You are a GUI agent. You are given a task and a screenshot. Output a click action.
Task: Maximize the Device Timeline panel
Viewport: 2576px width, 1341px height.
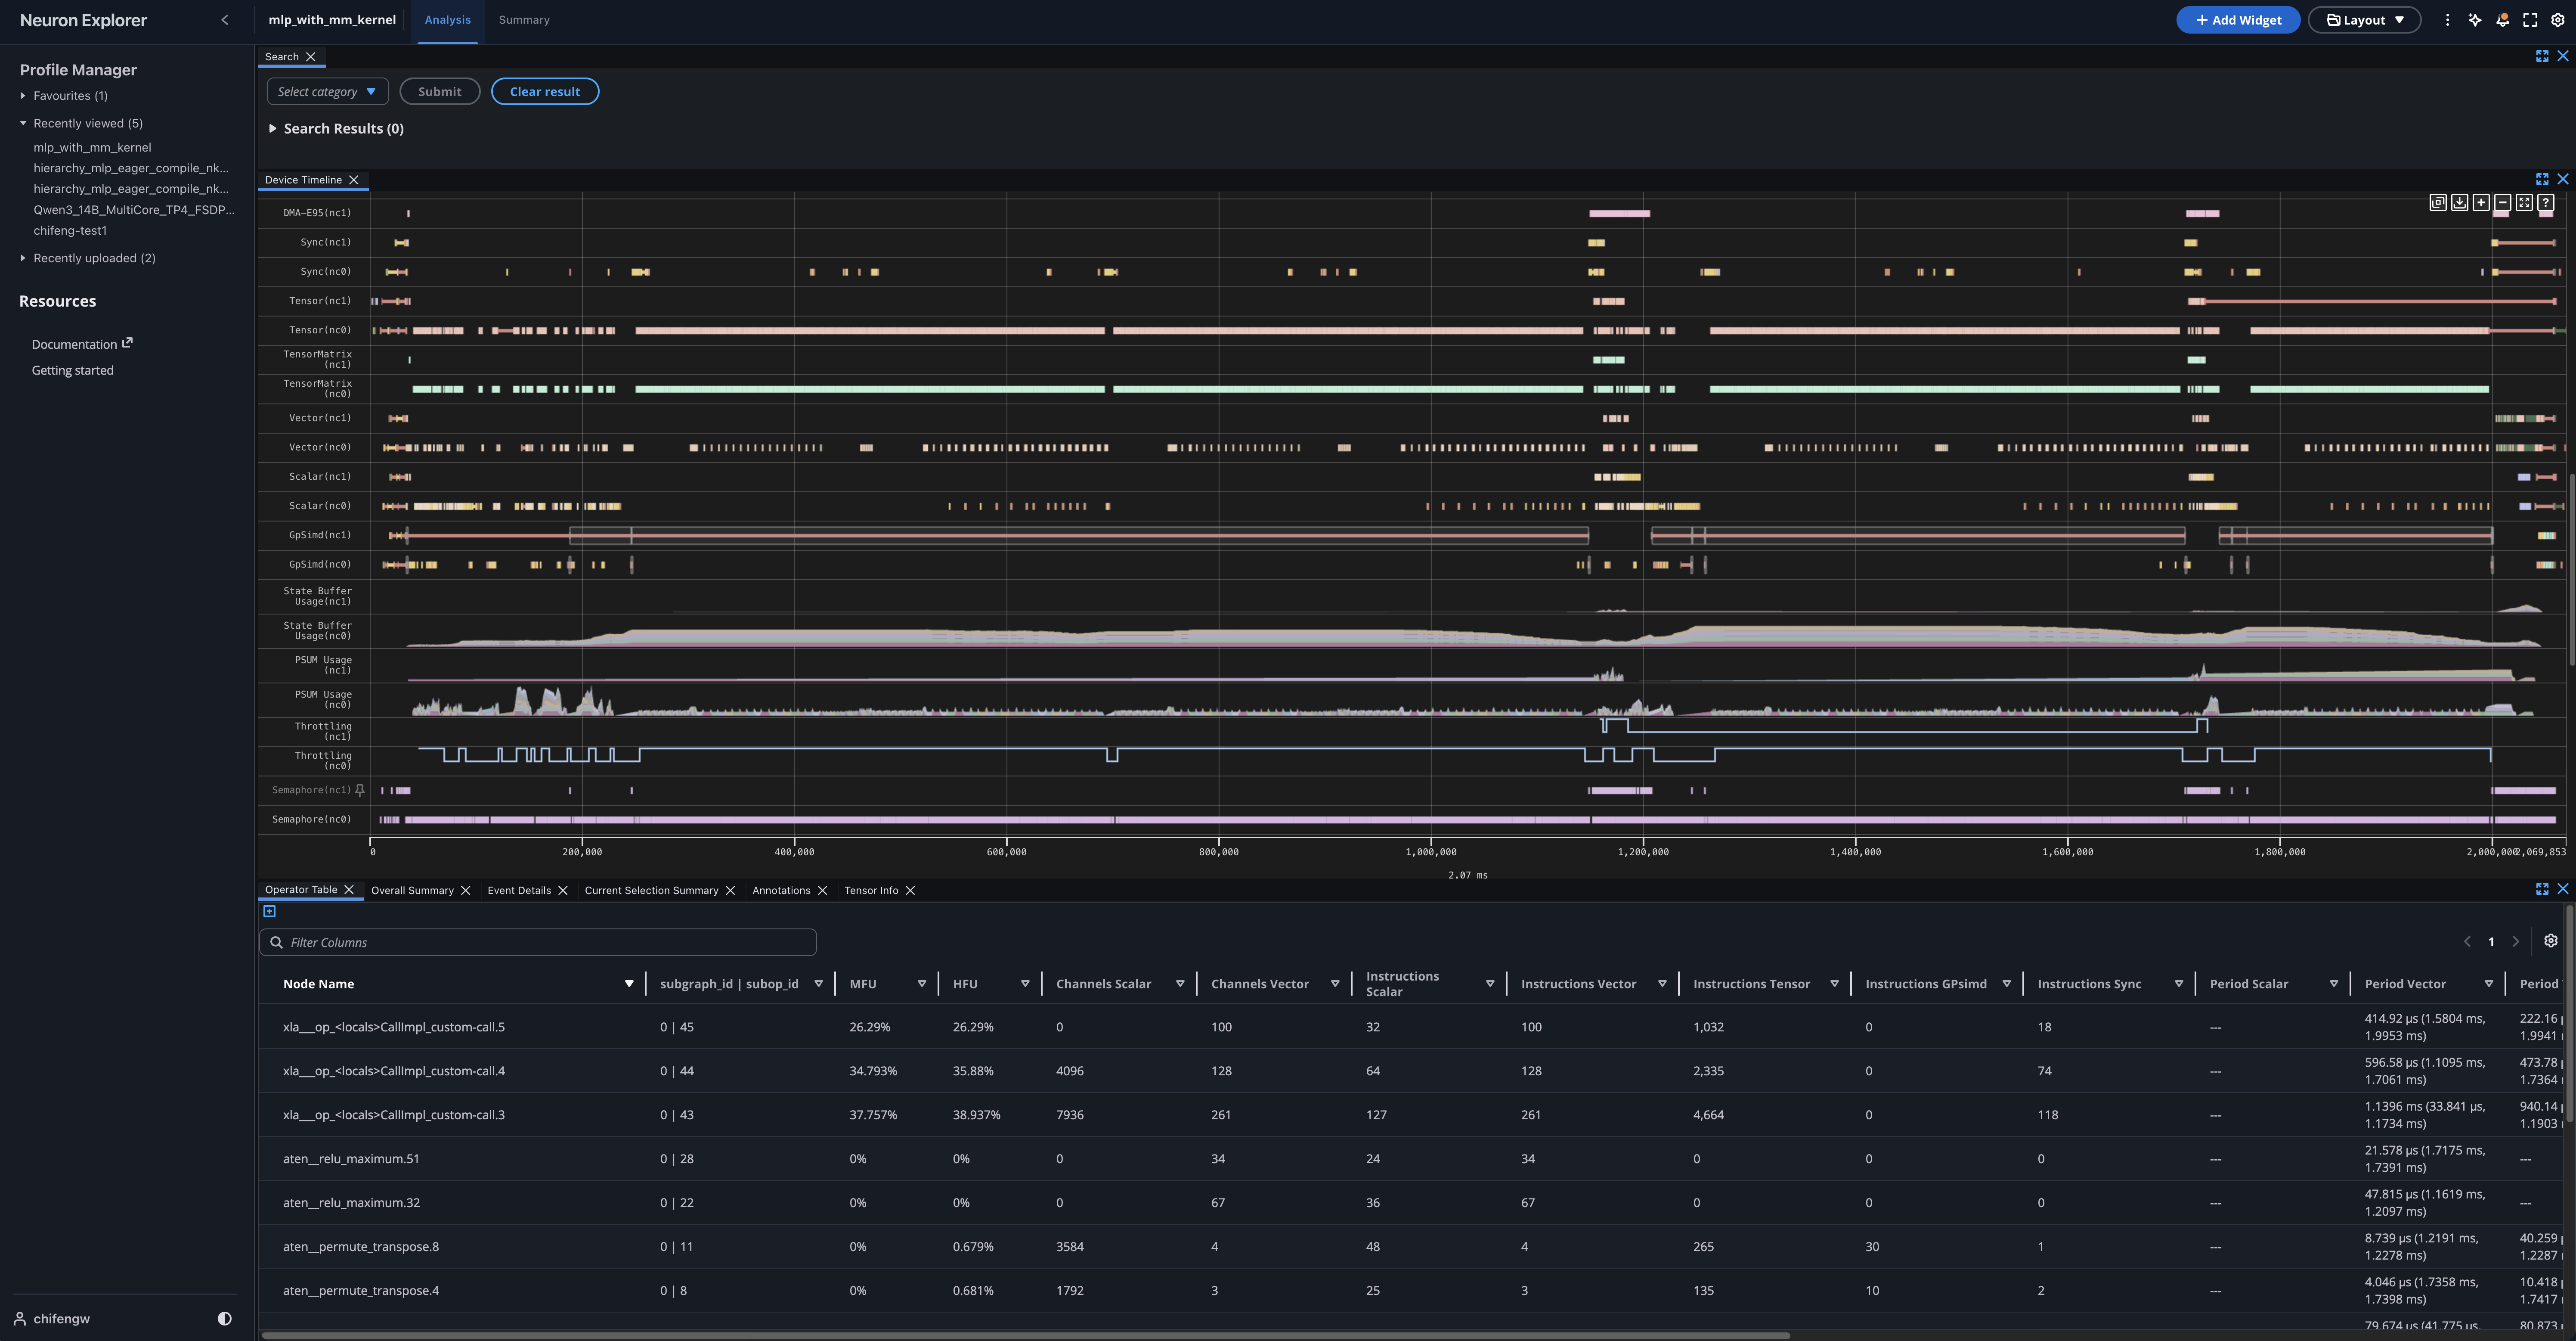pyautogui.click(x=2542, y=179)
